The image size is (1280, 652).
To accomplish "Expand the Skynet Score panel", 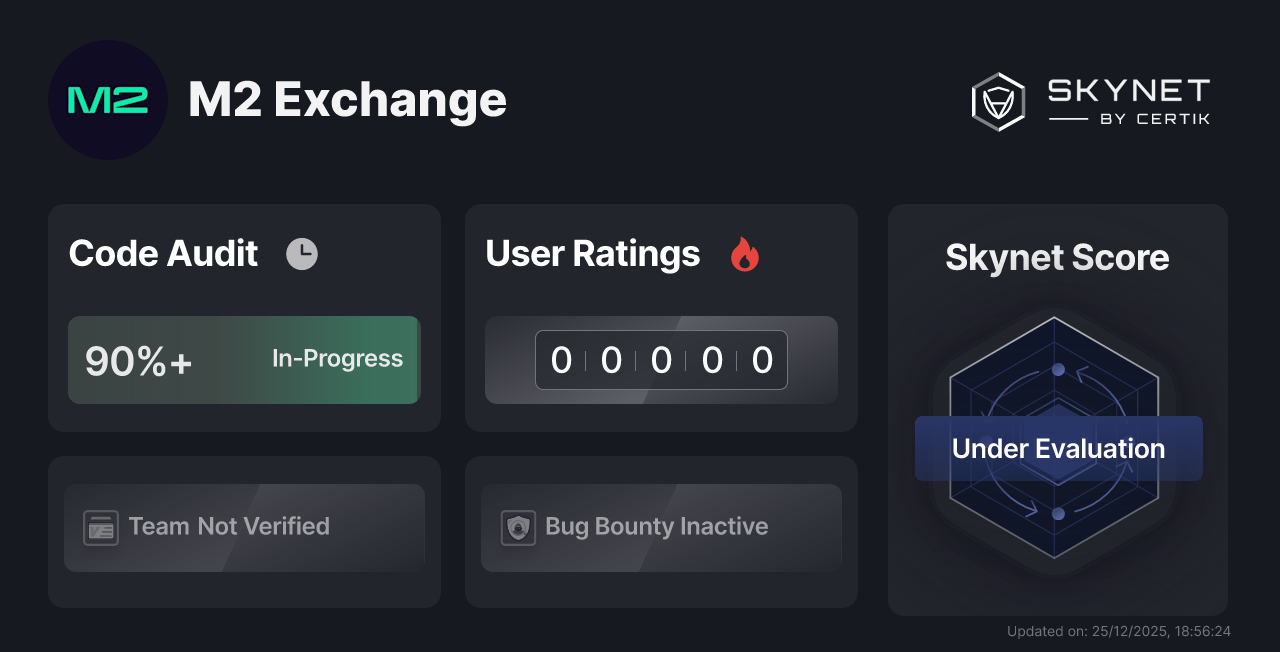I will tap(1057, 410).
